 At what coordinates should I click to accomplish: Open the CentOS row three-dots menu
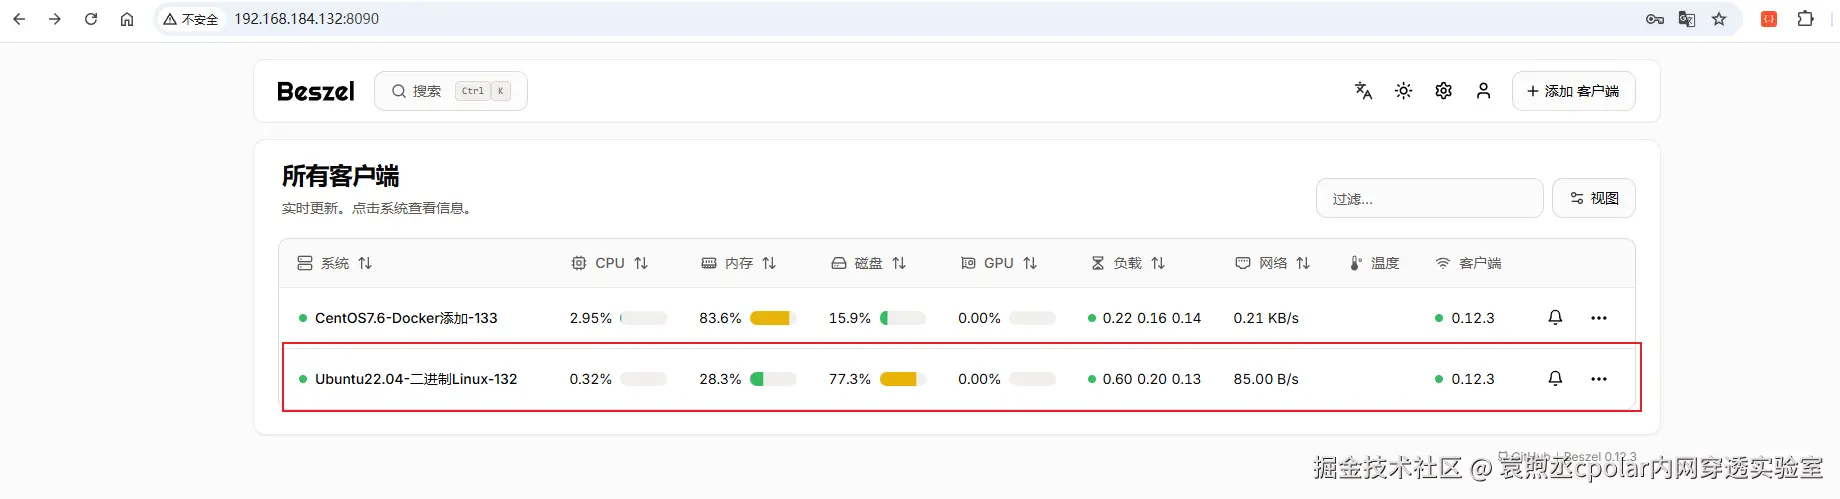click(1599, 318)
